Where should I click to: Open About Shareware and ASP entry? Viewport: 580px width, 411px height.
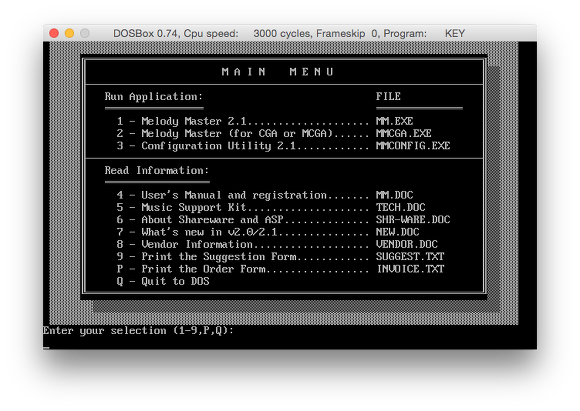283,220
